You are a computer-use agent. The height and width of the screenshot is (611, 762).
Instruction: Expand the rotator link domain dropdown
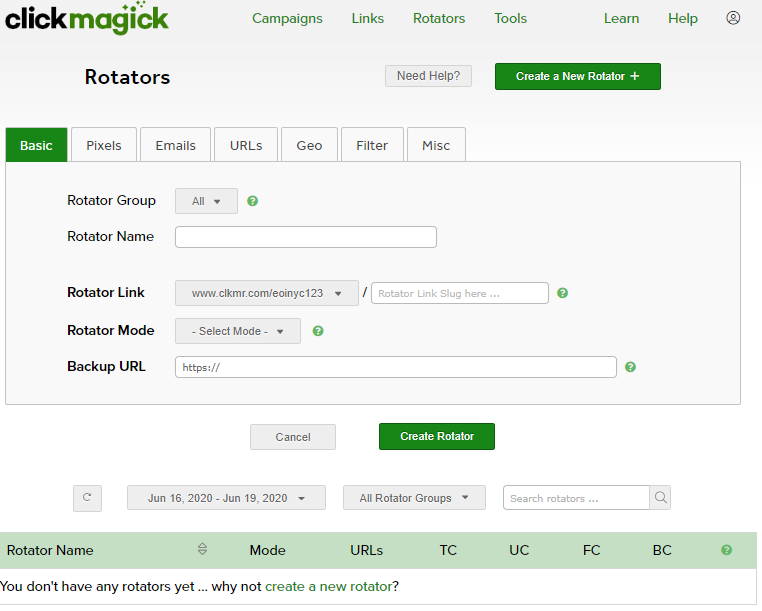(x=267, y=293)
